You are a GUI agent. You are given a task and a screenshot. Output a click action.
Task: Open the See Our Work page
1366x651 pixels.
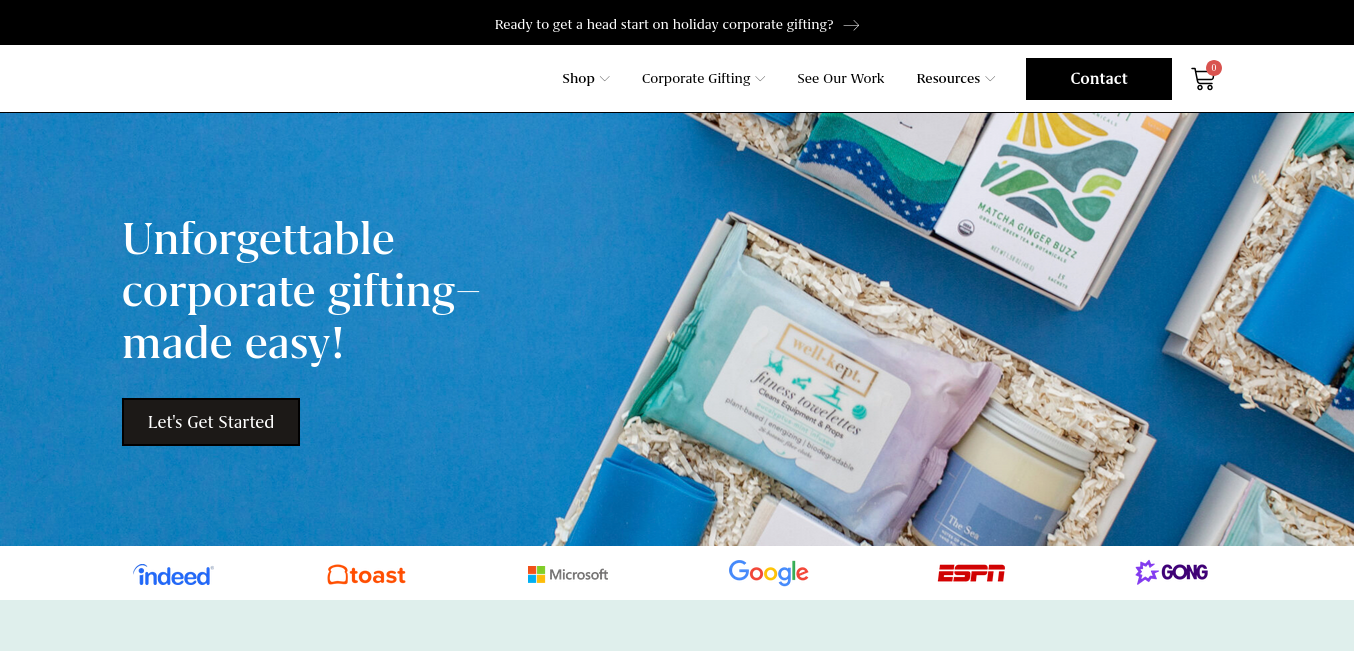841,78
